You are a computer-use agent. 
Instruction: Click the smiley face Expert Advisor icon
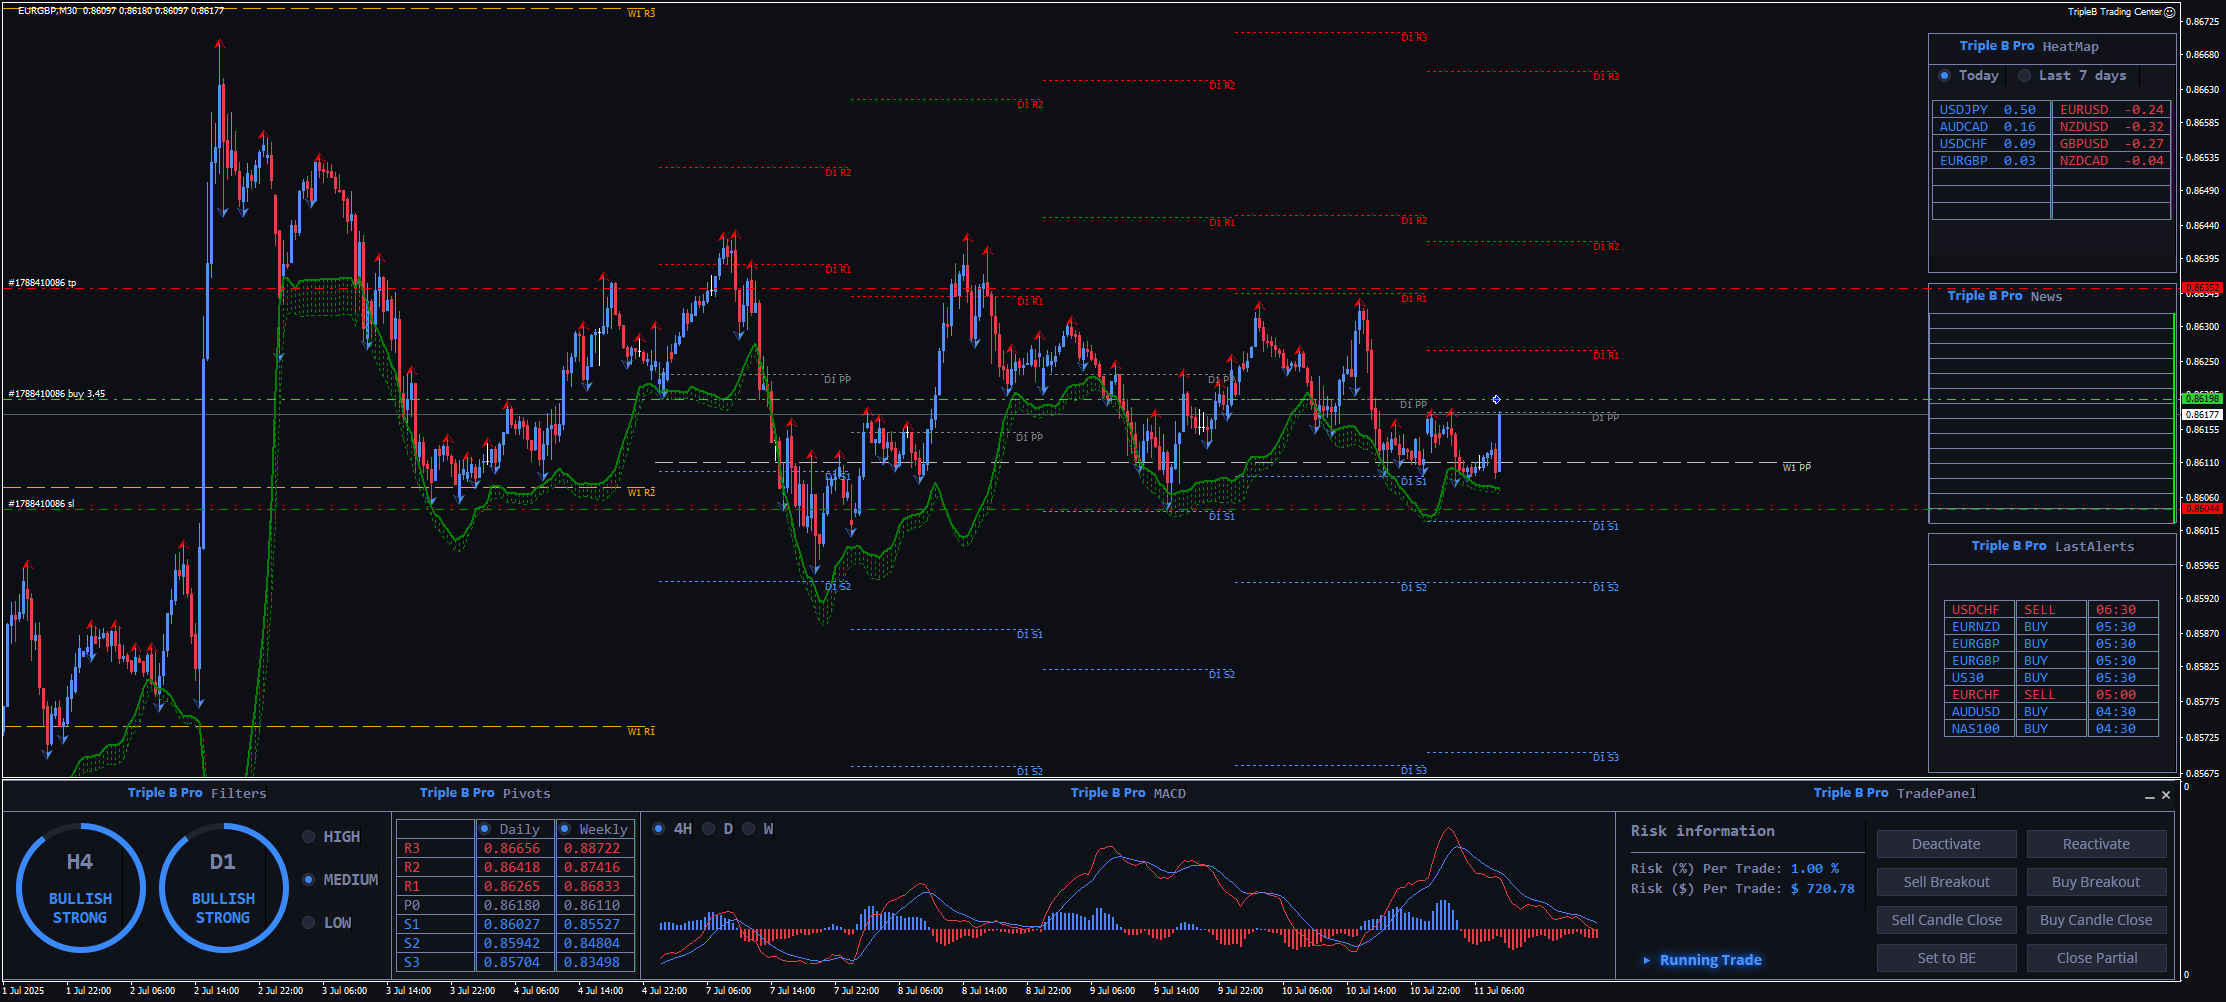pyautogui.click(x=2169, y=12)
